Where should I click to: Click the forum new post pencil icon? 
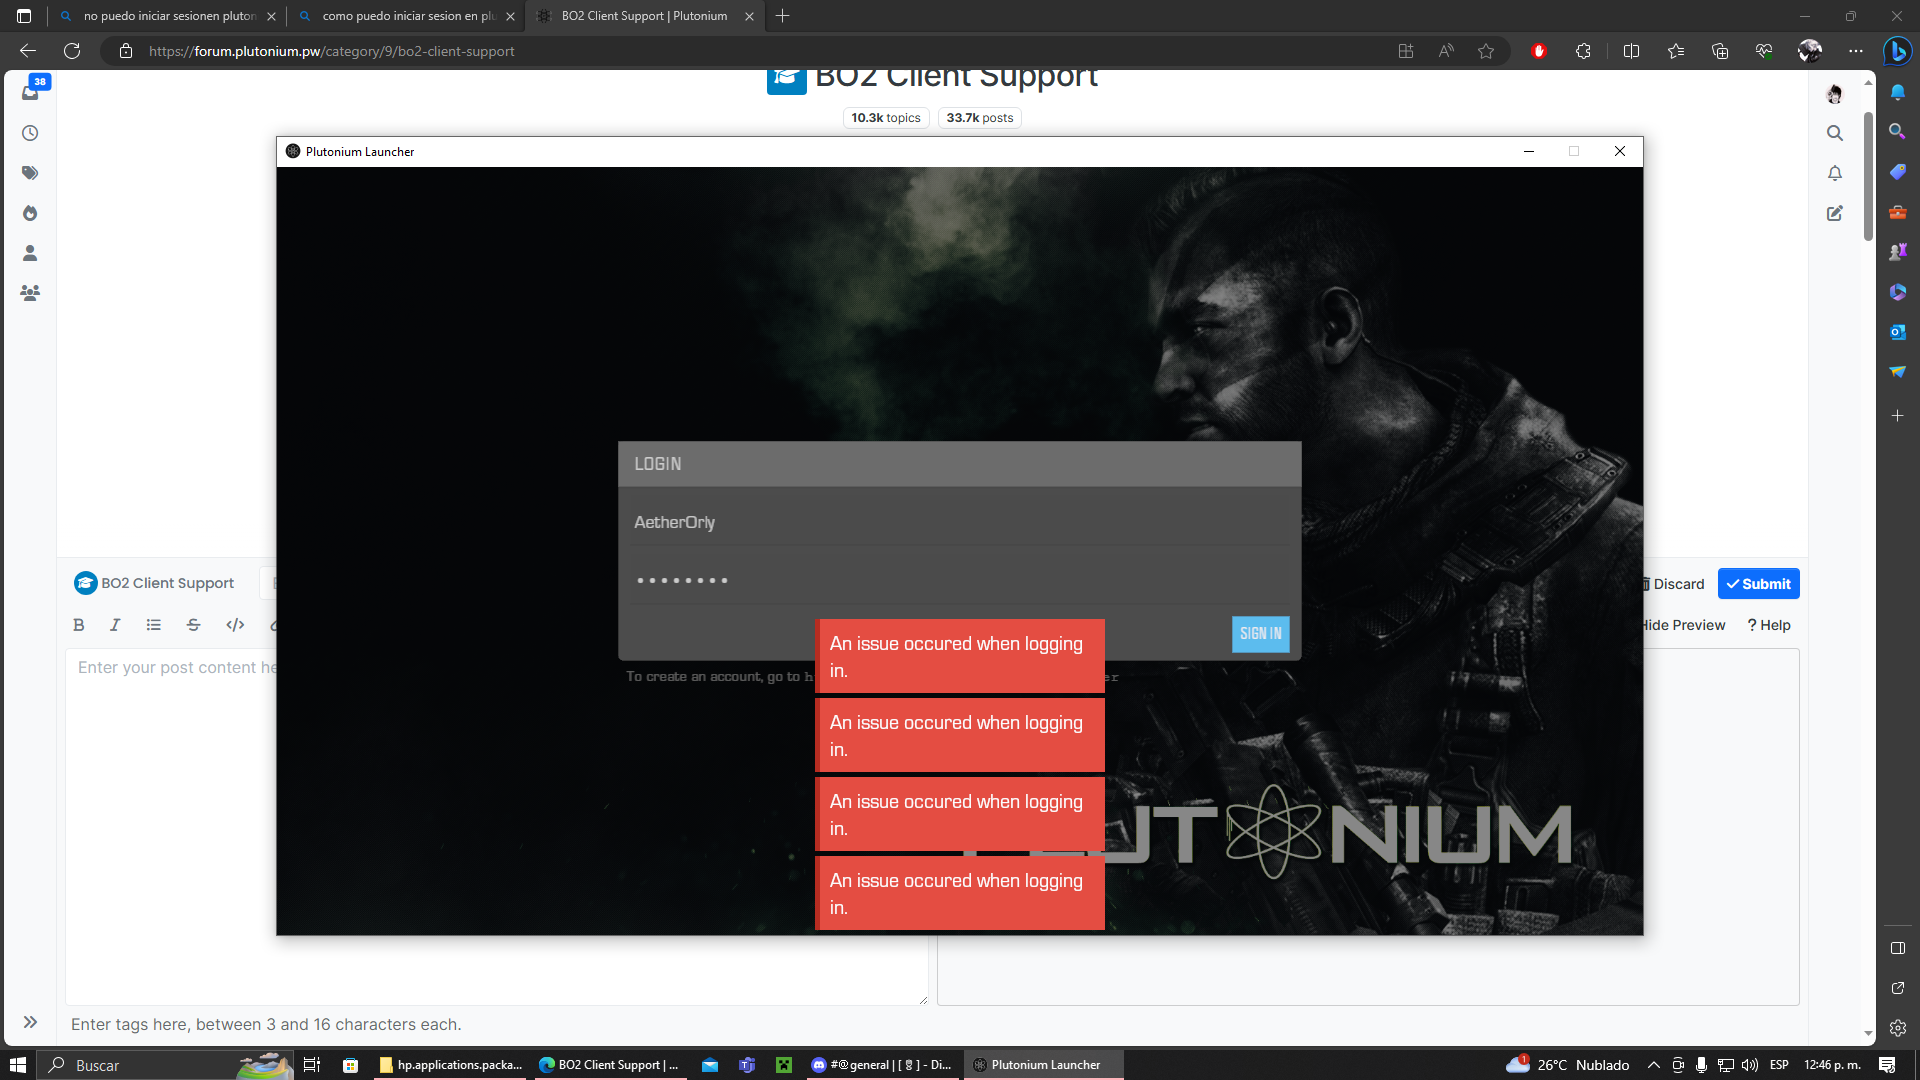(1834, 213)
